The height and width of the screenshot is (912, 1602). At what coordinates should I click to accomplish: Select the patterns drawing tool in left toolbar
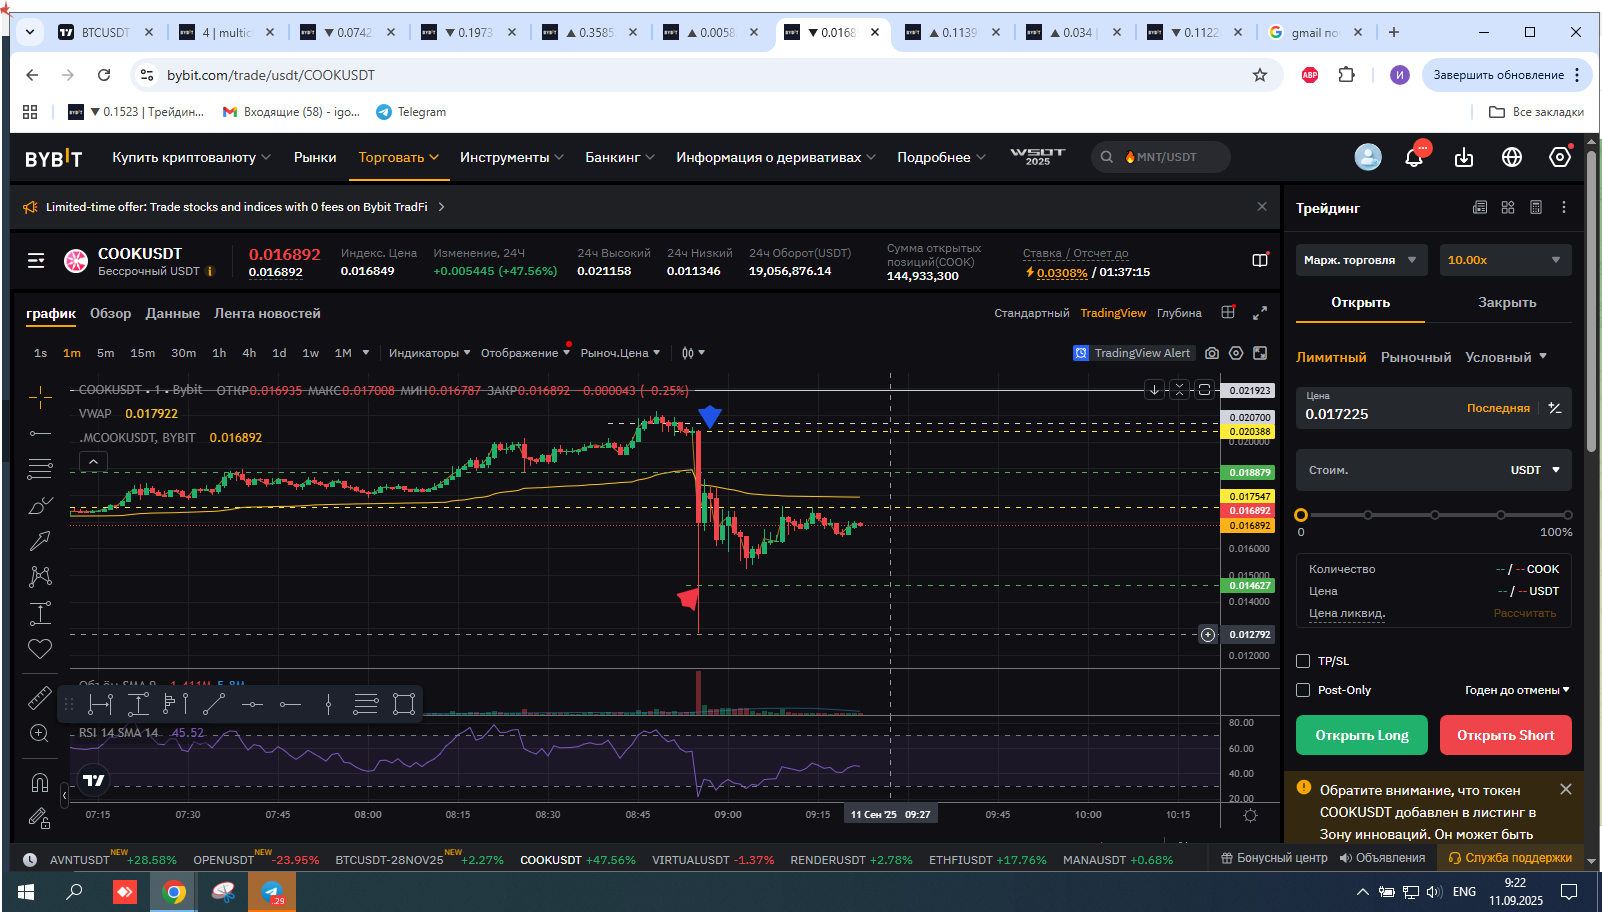[x=40, y=577]
